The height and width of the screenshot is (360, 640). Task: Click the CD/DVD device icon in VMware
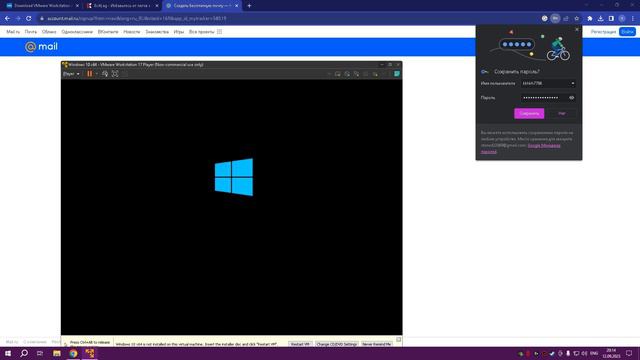[x=347, y=74]
